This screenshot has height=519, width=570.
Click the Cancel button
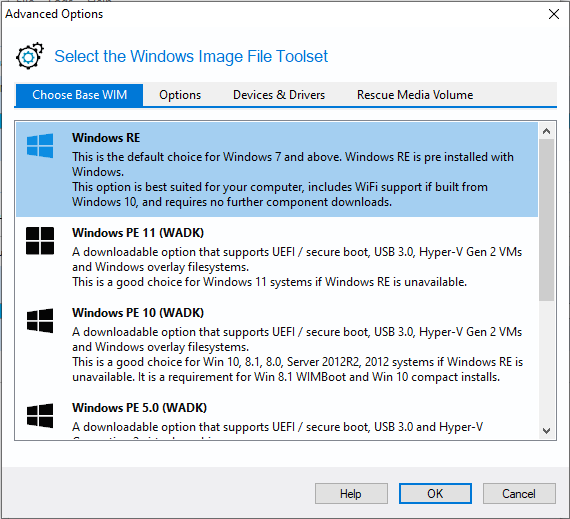519,494
